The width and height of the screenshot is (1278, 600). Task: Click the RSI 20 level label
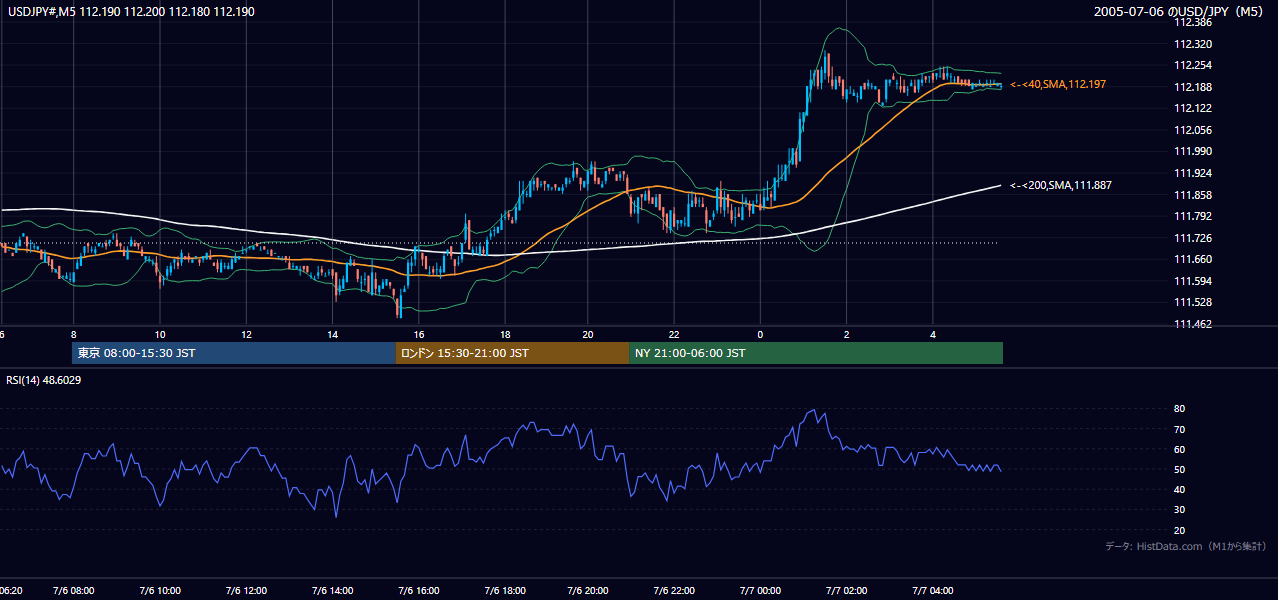point(1179,531)
